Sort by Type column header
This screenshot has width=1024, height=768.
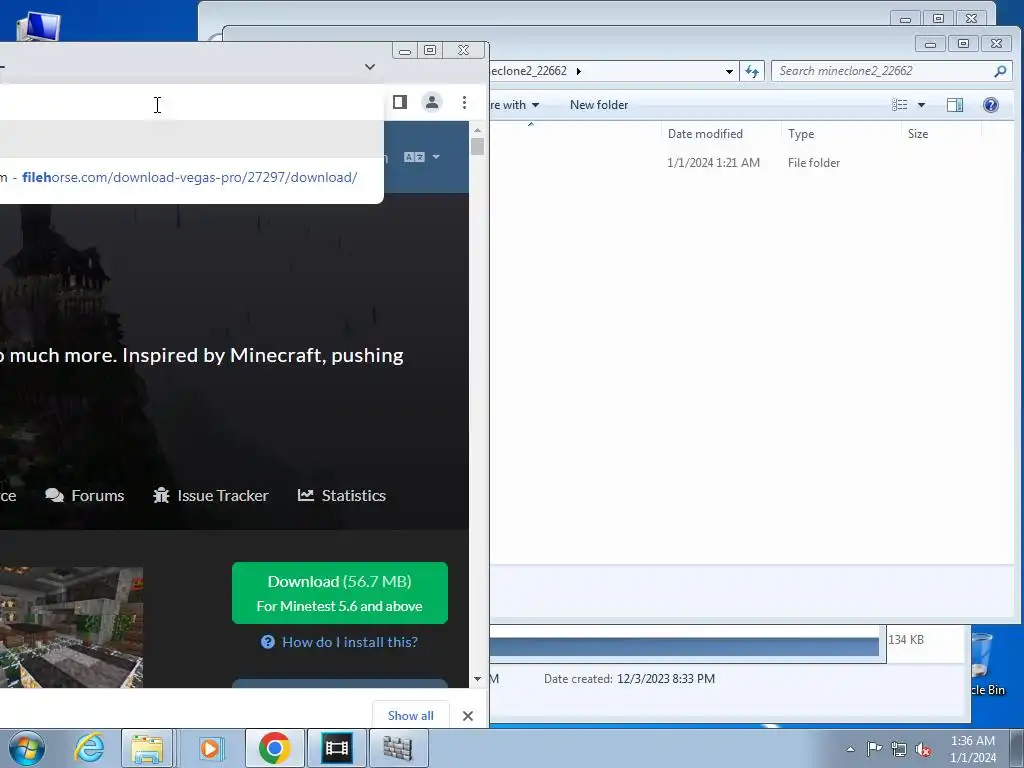(x=801, y=134)
